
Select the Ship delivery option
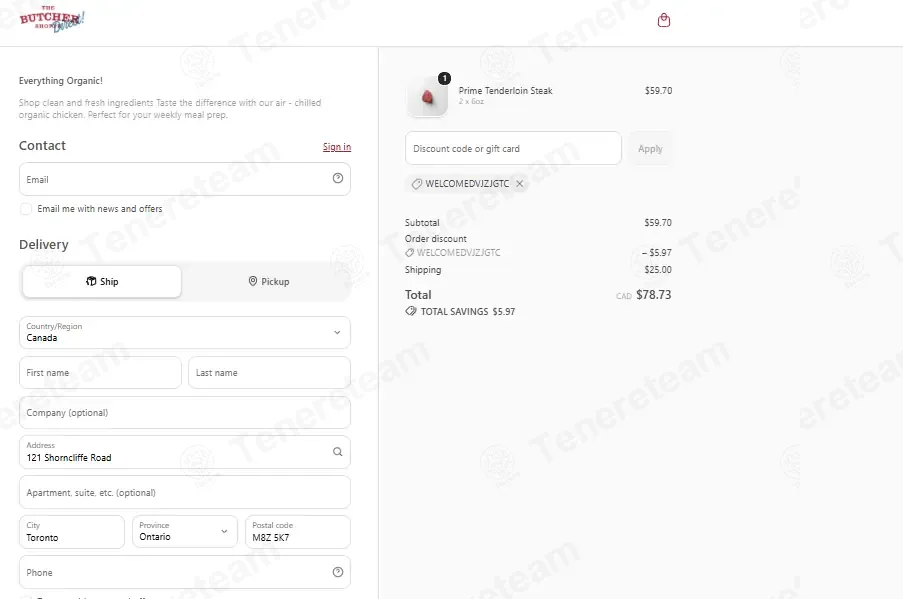102,282
